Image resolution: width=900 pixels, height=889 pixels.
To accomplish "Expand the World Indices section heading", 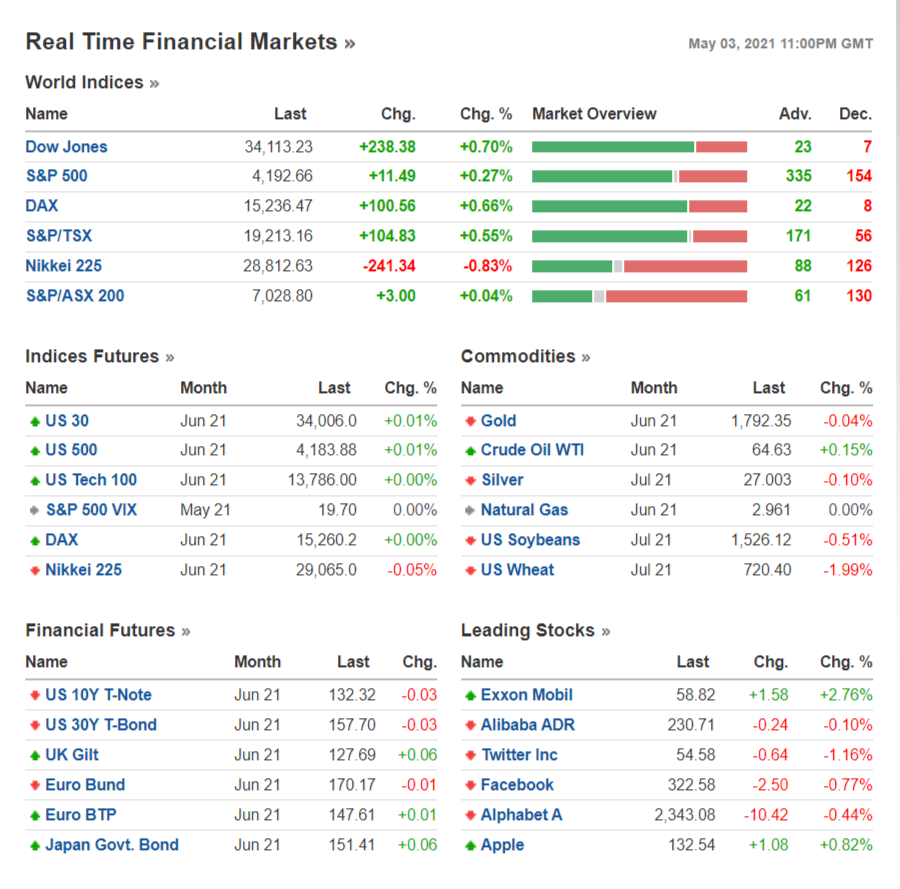I will pyautogui.click(x=91, y=83).
